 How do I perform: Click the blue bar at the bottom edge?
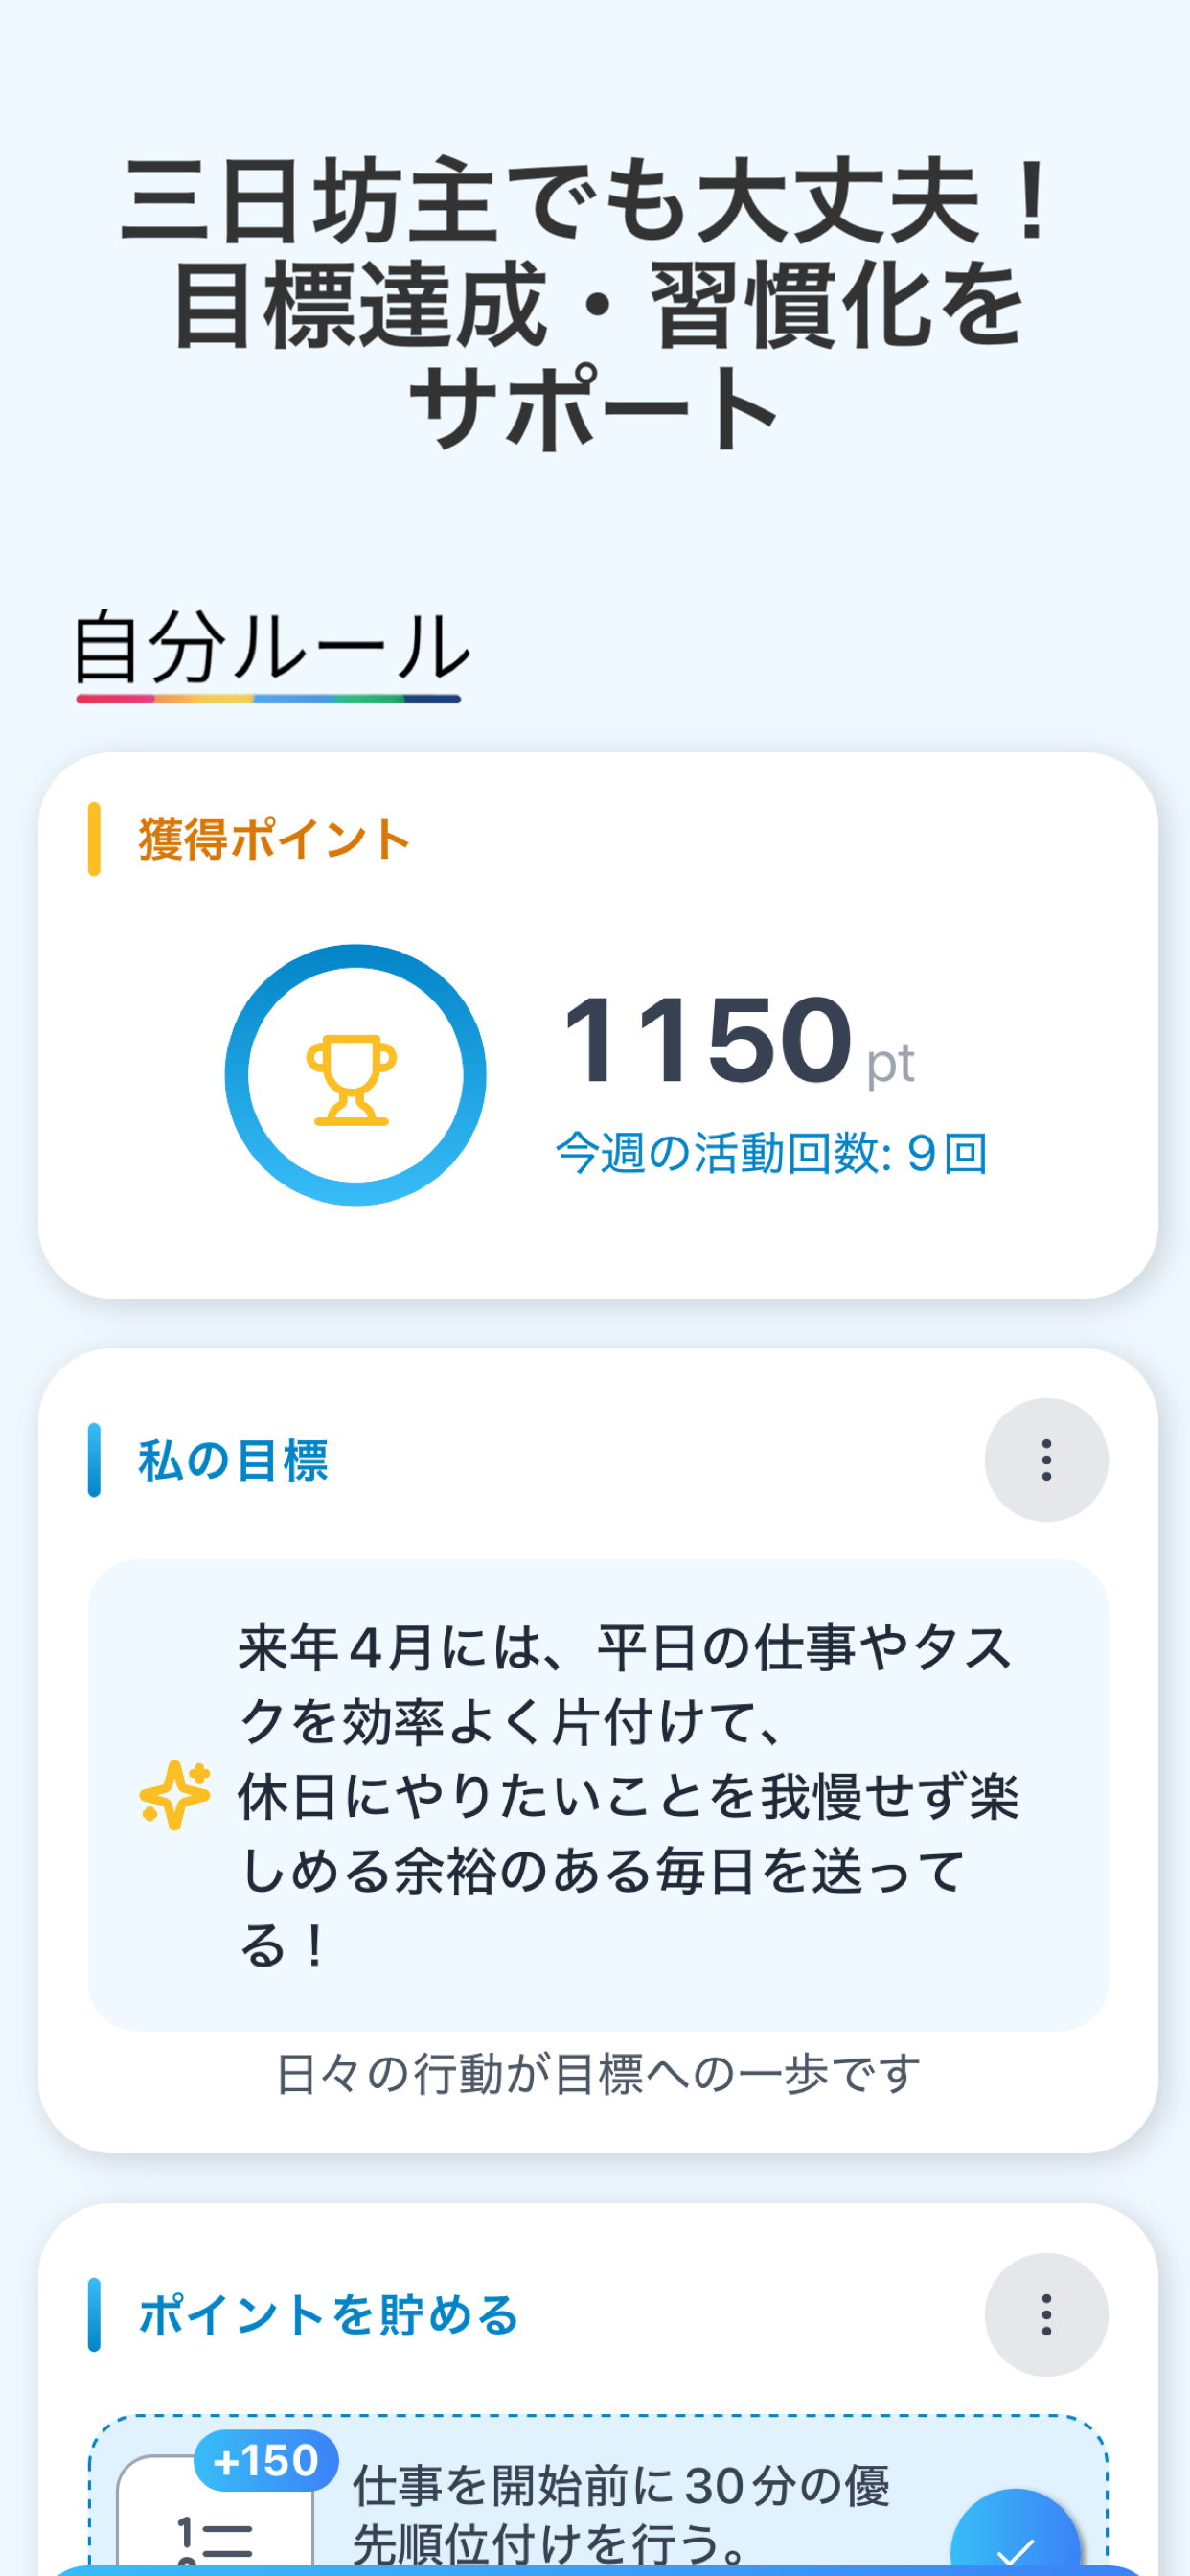point(595,2569)
